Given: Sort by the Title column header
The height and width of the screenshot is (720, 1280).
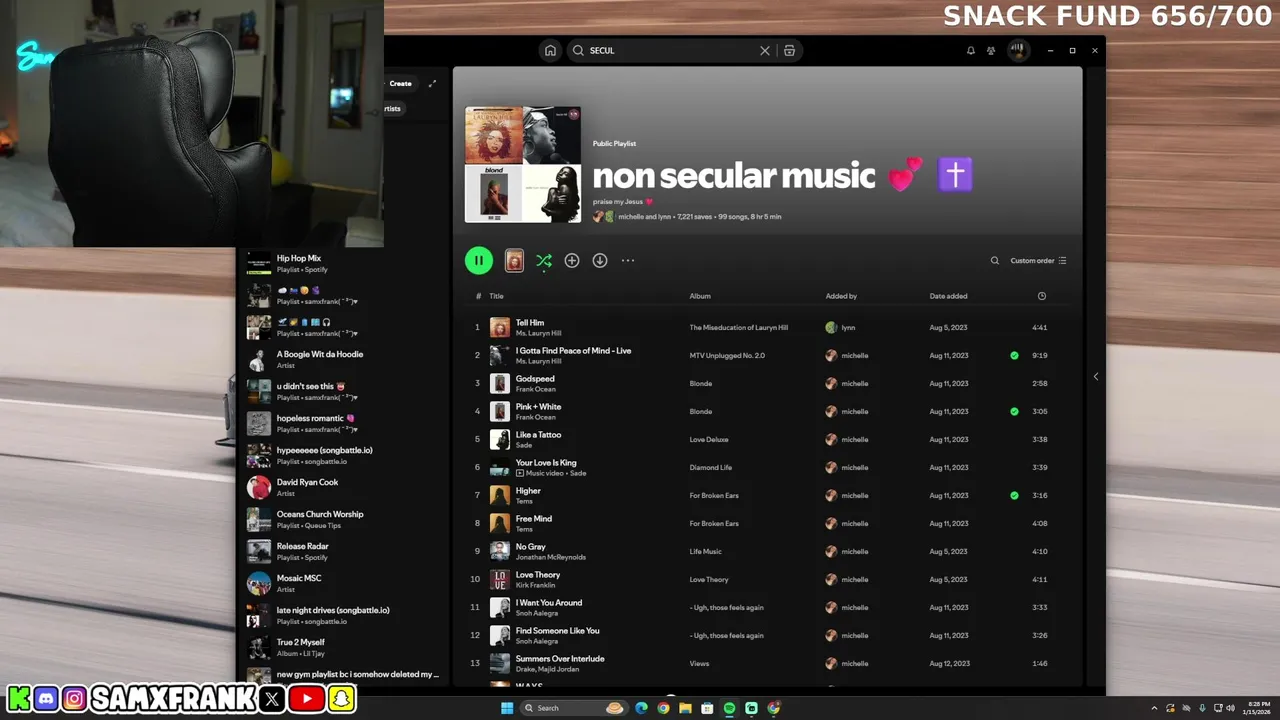Looking at the screenshot, I should coord(496,296).
